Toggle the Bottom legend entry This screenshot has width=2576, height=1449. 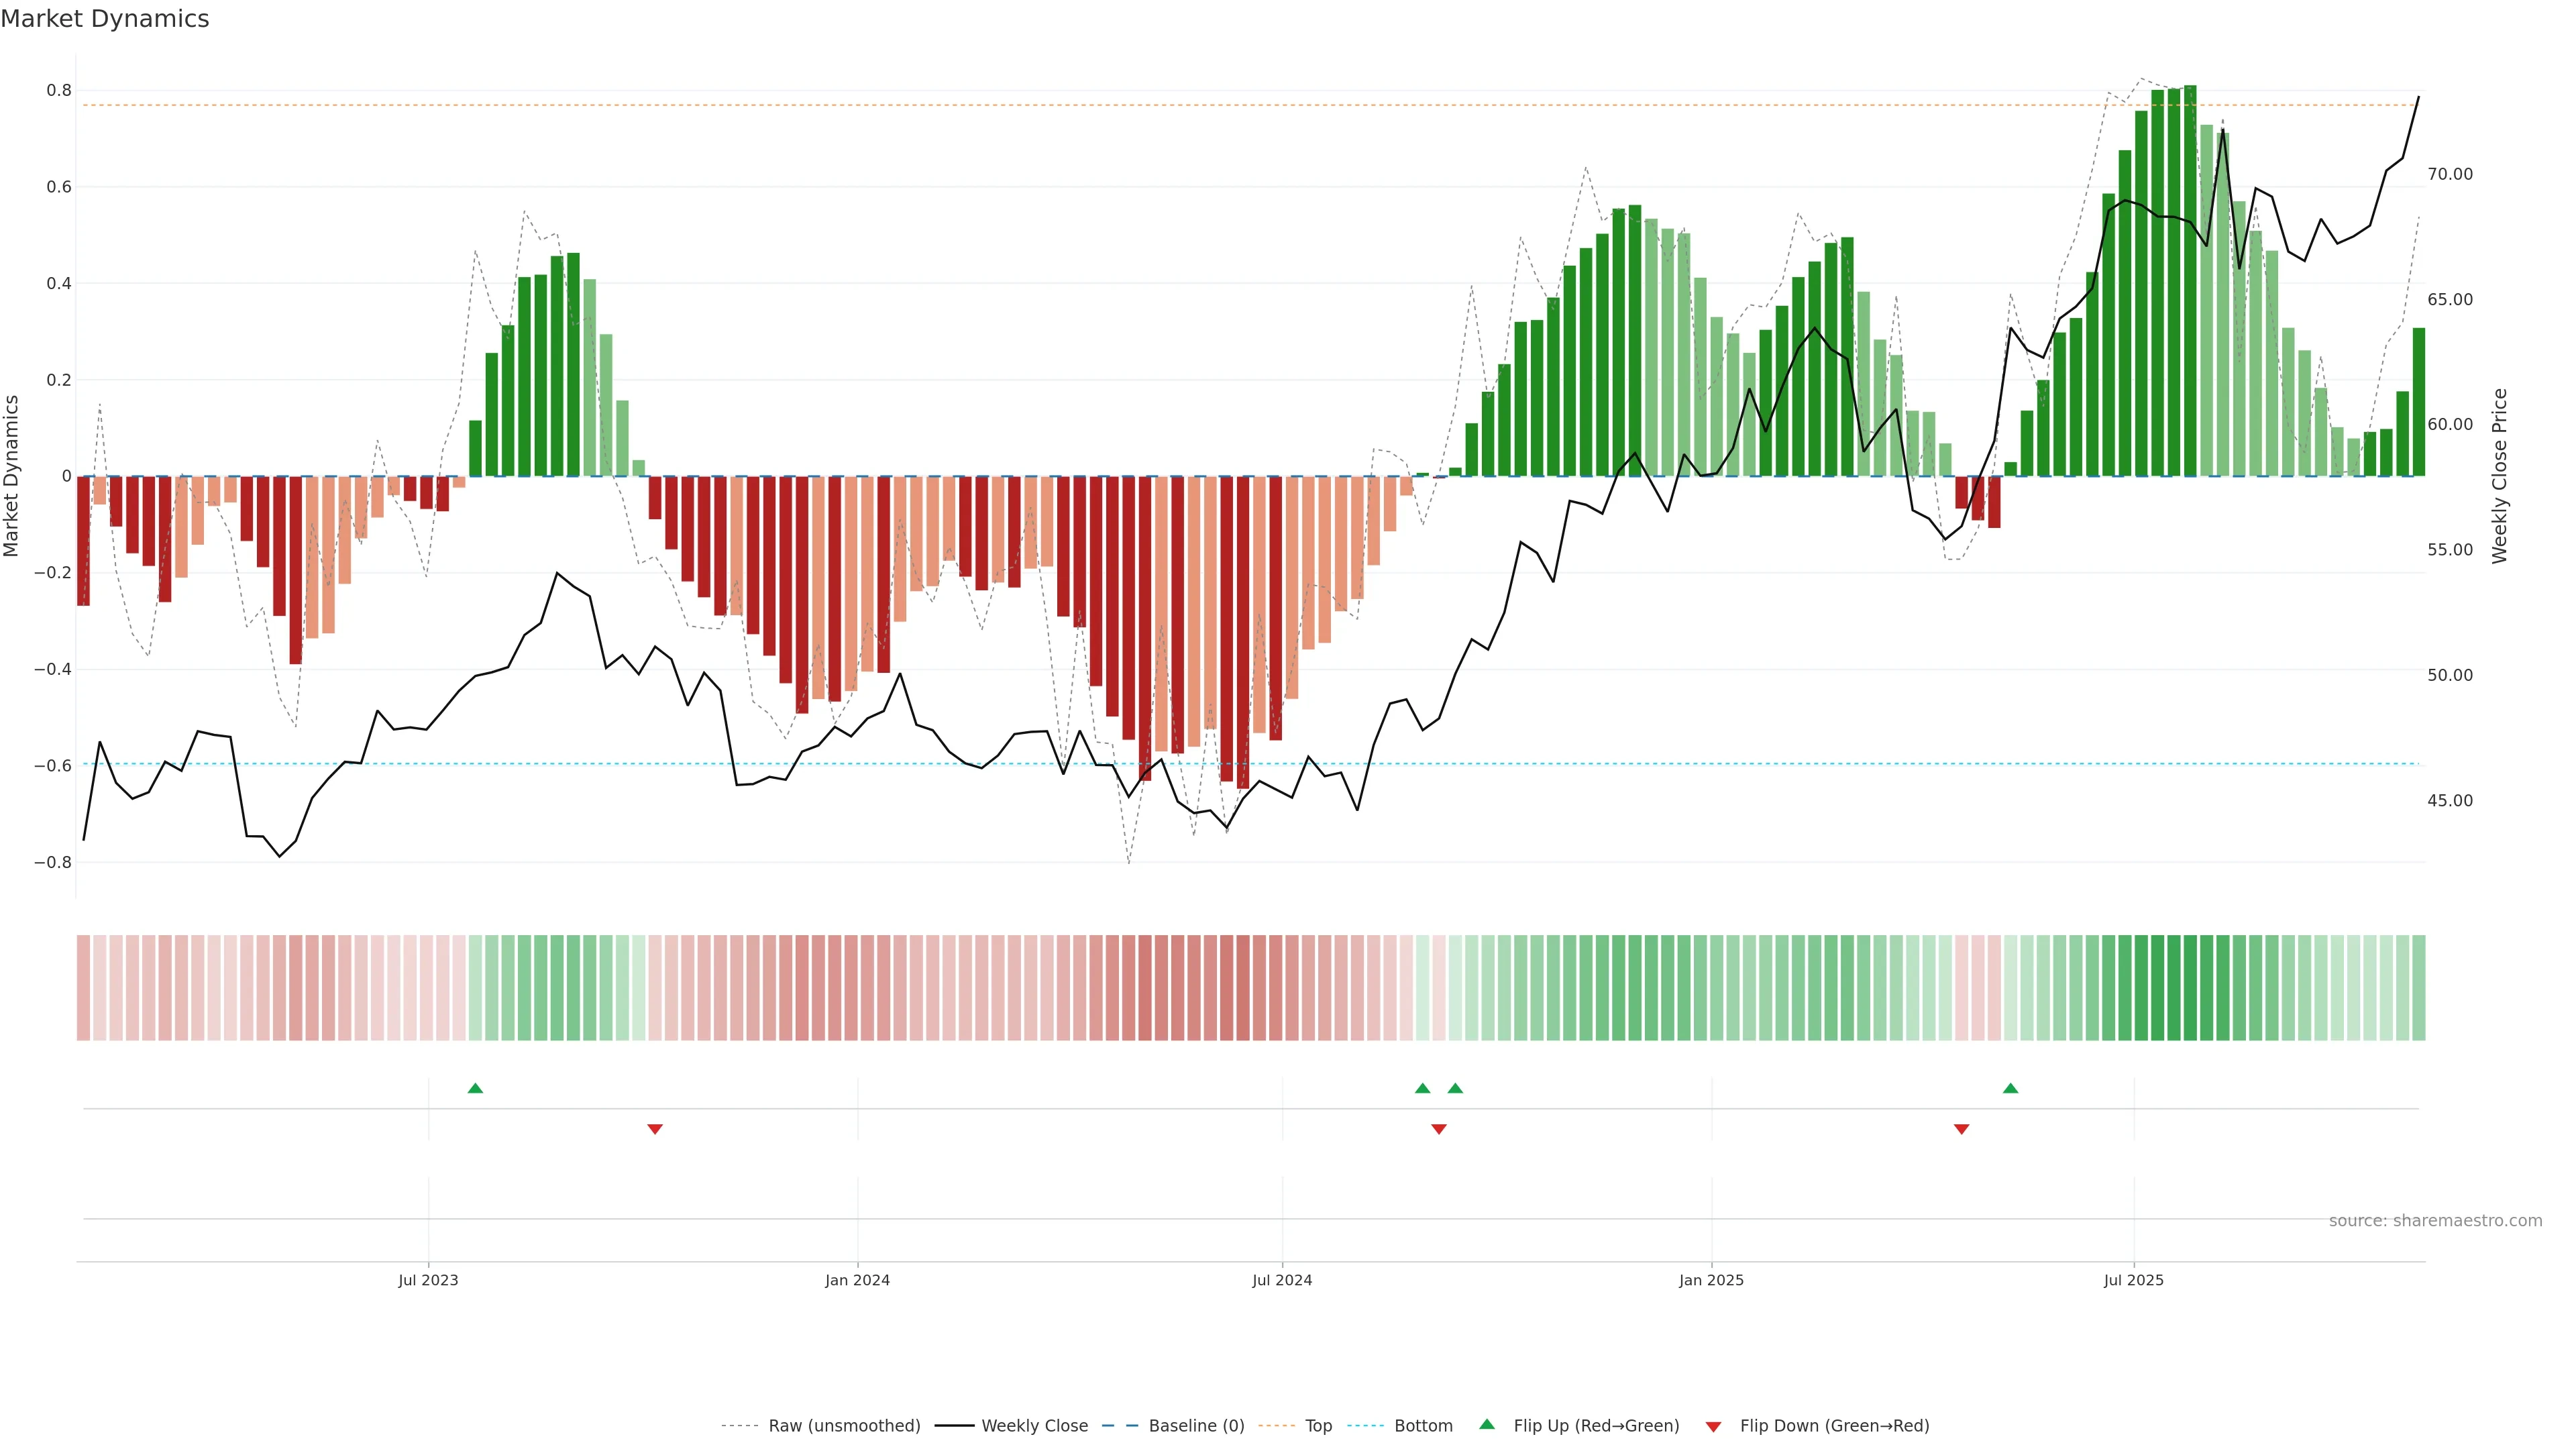[x=1423, y=1426]
